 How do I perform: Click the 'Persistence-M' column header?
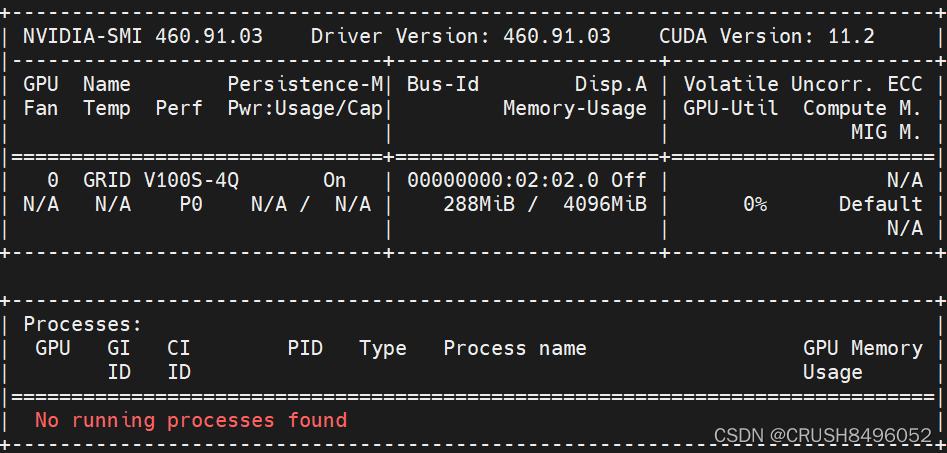(305, 85)
